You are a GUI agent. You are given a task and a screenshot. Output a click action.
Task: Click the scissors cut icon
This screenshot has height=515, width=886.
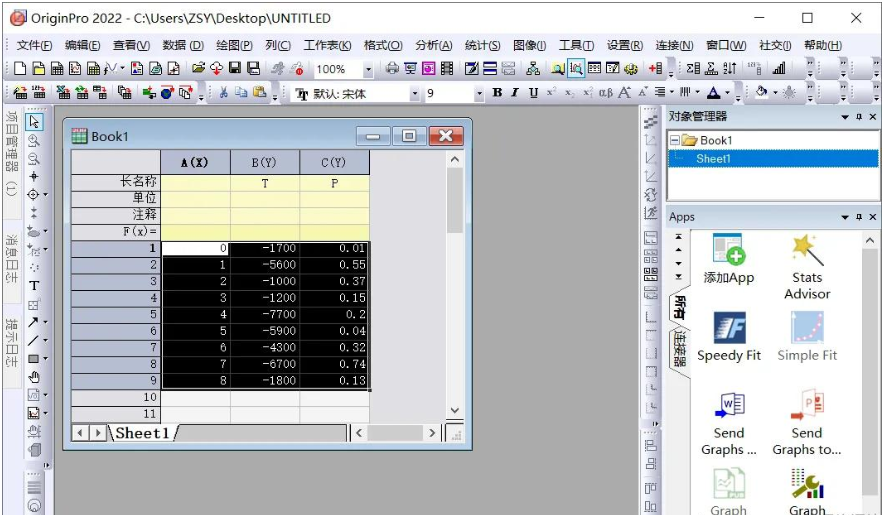point(223,92)
